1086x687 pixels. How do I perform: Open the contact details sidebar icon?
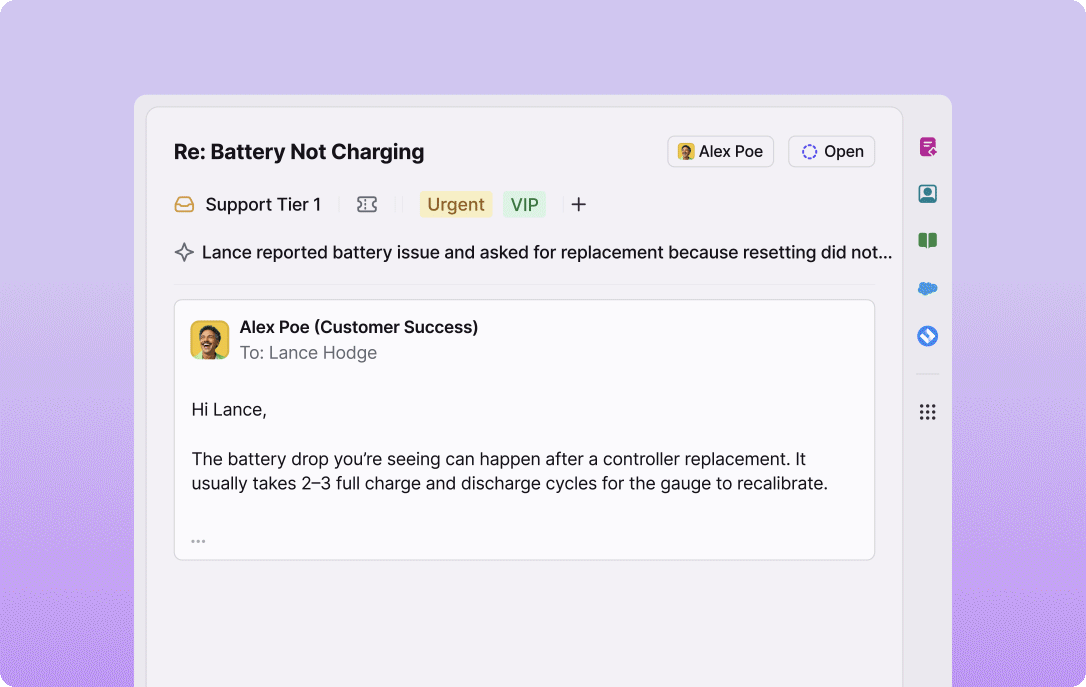click(928, 194)
